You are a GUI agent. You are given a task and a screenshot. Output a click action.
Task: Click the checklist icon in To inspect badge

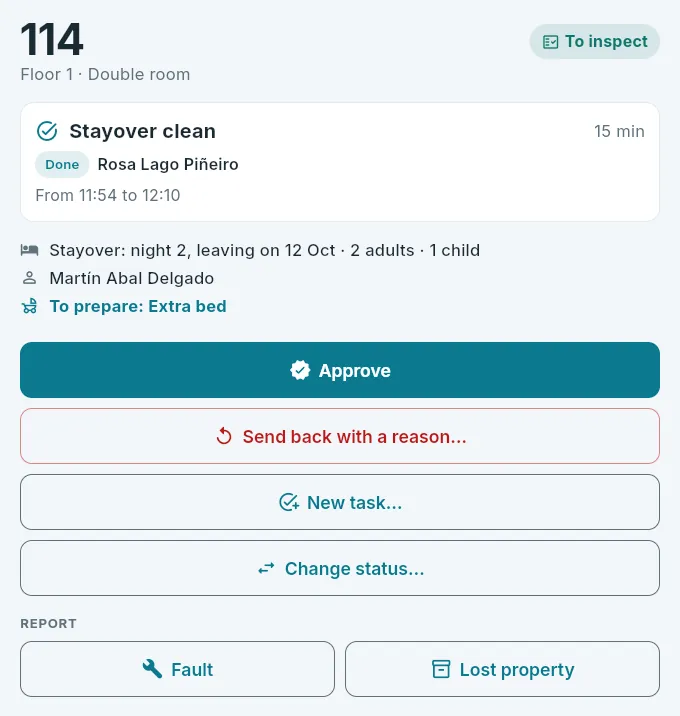(x=550, y=42)
